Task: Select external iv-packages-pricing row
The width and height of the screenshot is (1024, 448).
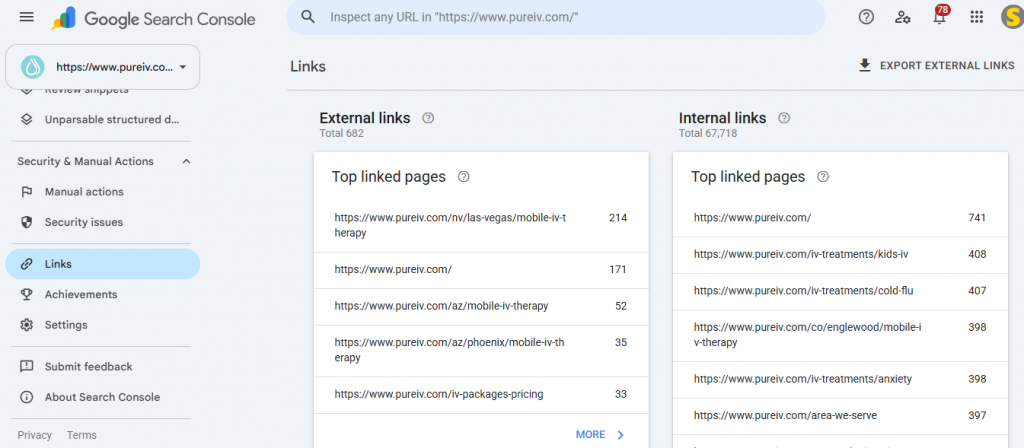Action: [x=481, y=394]
